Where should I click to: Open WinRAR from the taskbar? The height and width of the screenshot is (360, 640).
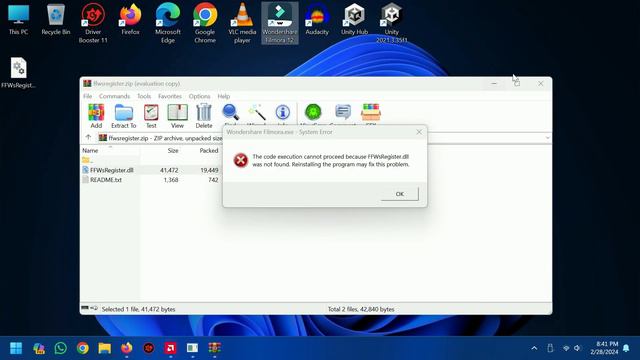click(x=215, y=348)
